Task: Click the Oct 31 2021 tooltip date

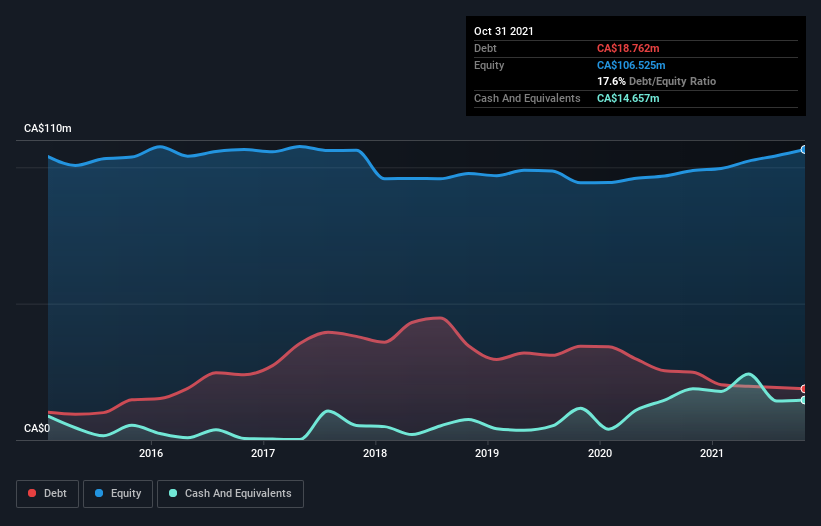Action: coord(504,31)
